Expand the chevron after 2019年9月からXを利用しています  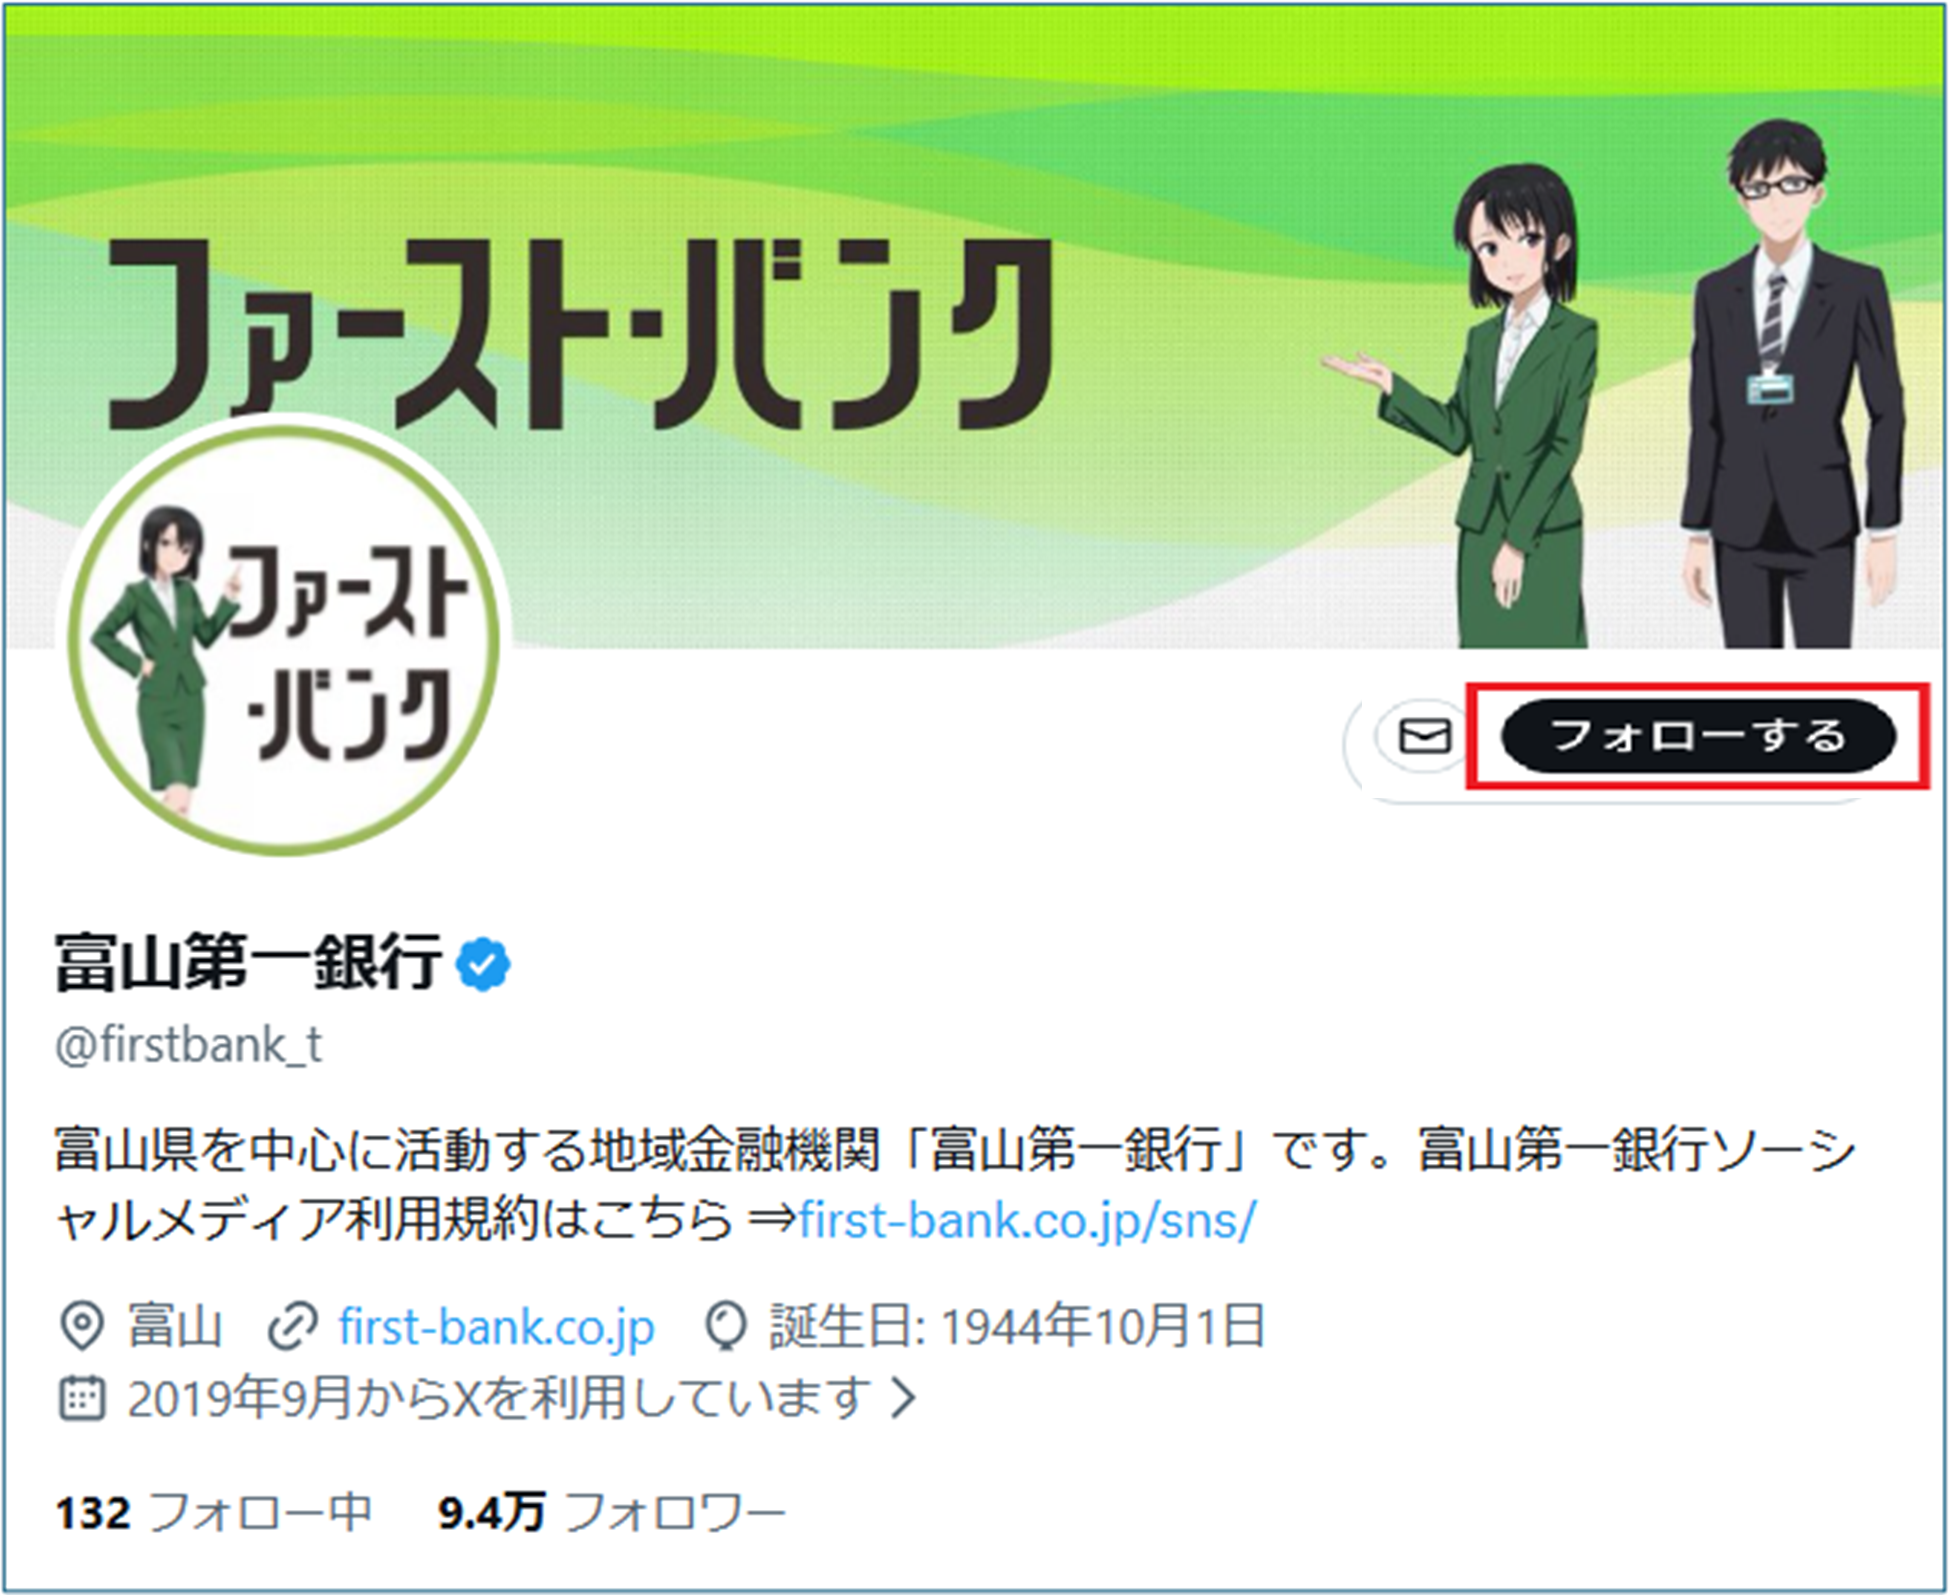(903, 1398)
